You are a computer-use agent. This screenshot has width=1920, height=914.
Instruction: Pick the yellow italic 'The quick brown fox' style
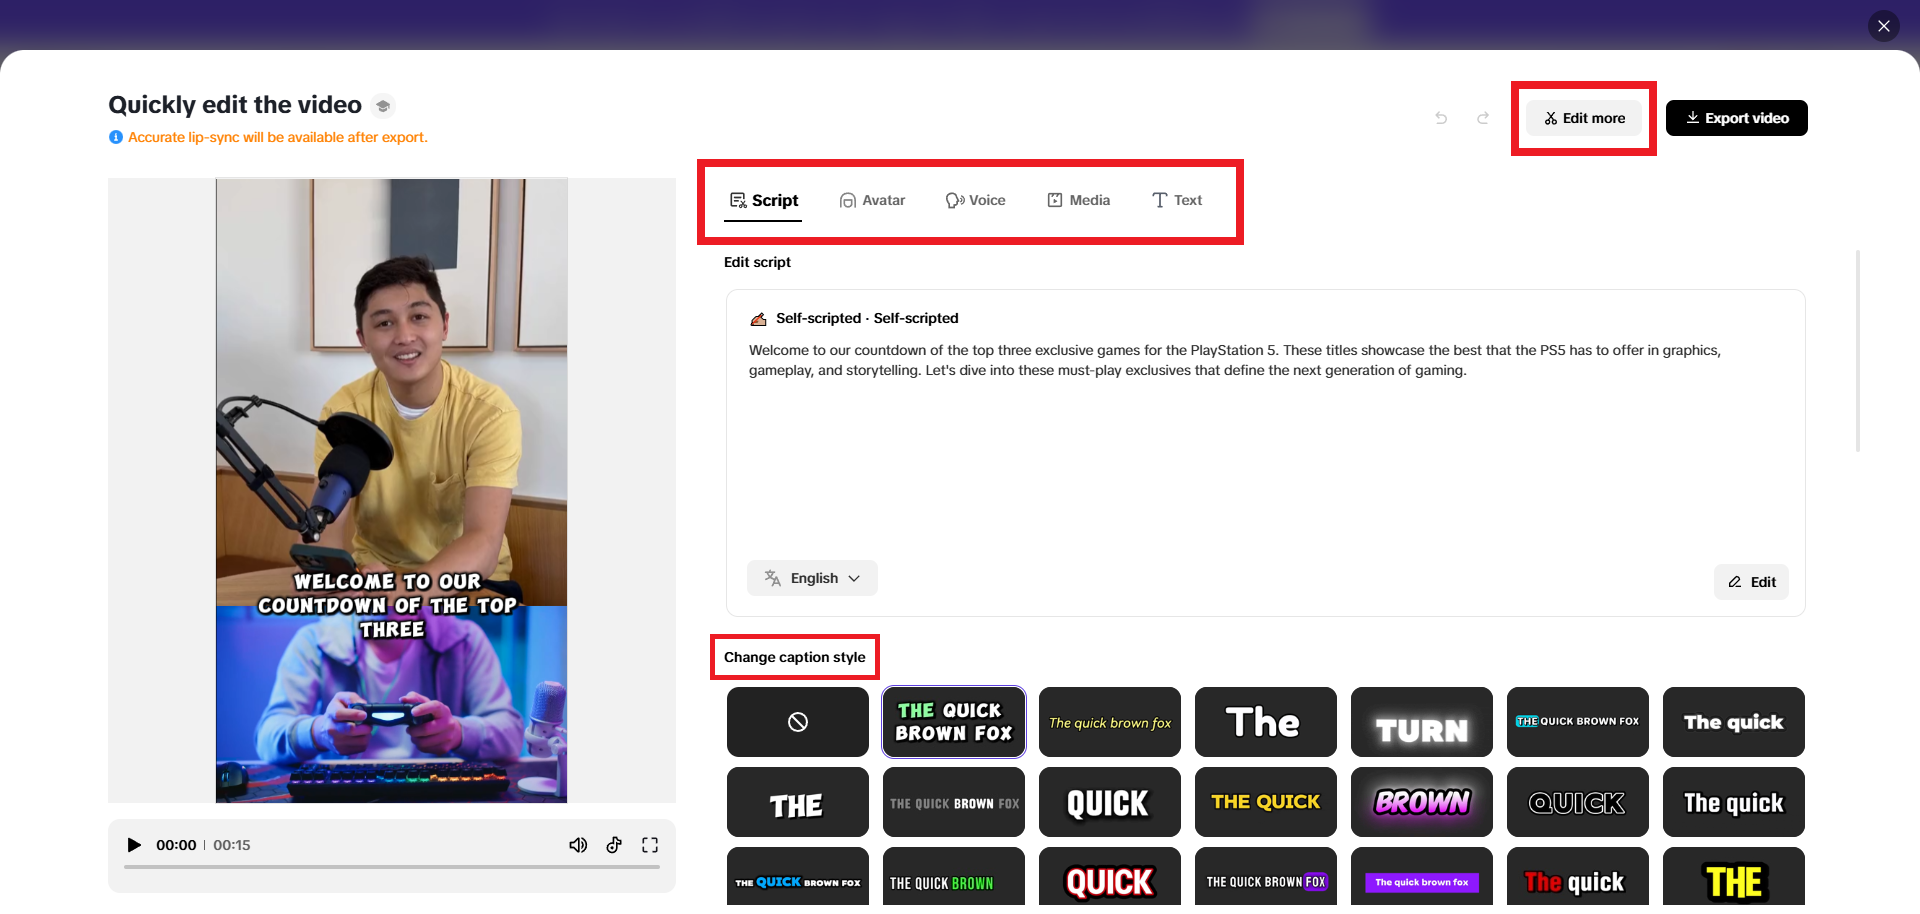[x=1110, y=722]
